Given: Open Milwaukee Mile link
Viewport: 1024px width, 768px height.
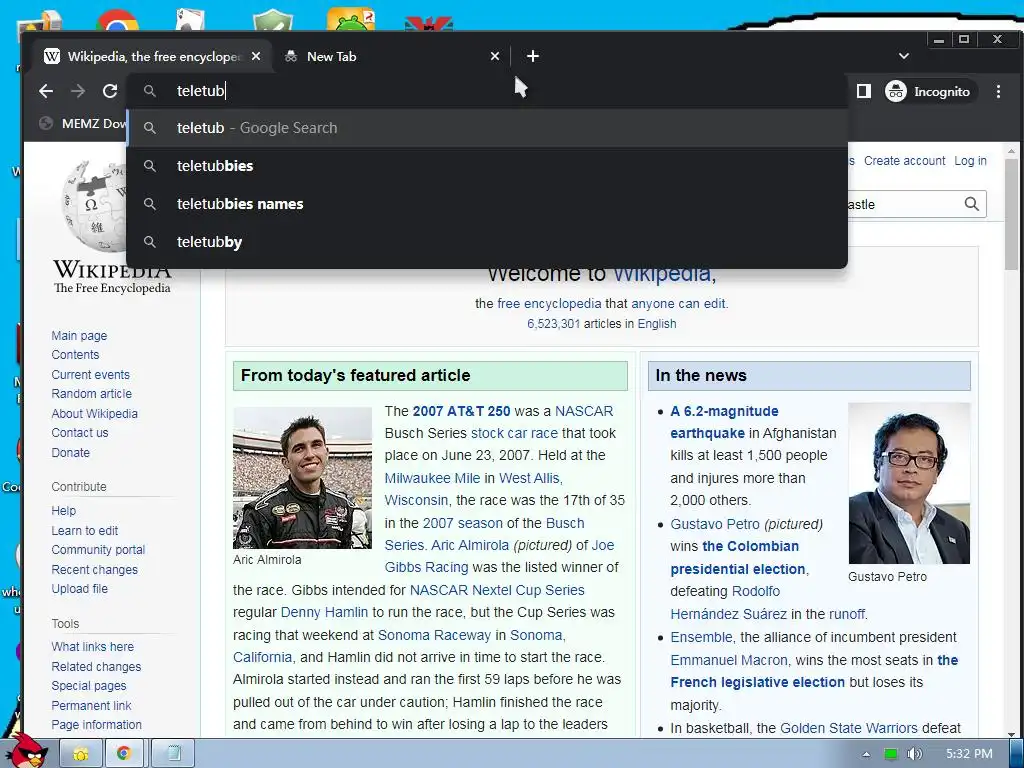Looking at the screenshot, I should coord(432,478).
